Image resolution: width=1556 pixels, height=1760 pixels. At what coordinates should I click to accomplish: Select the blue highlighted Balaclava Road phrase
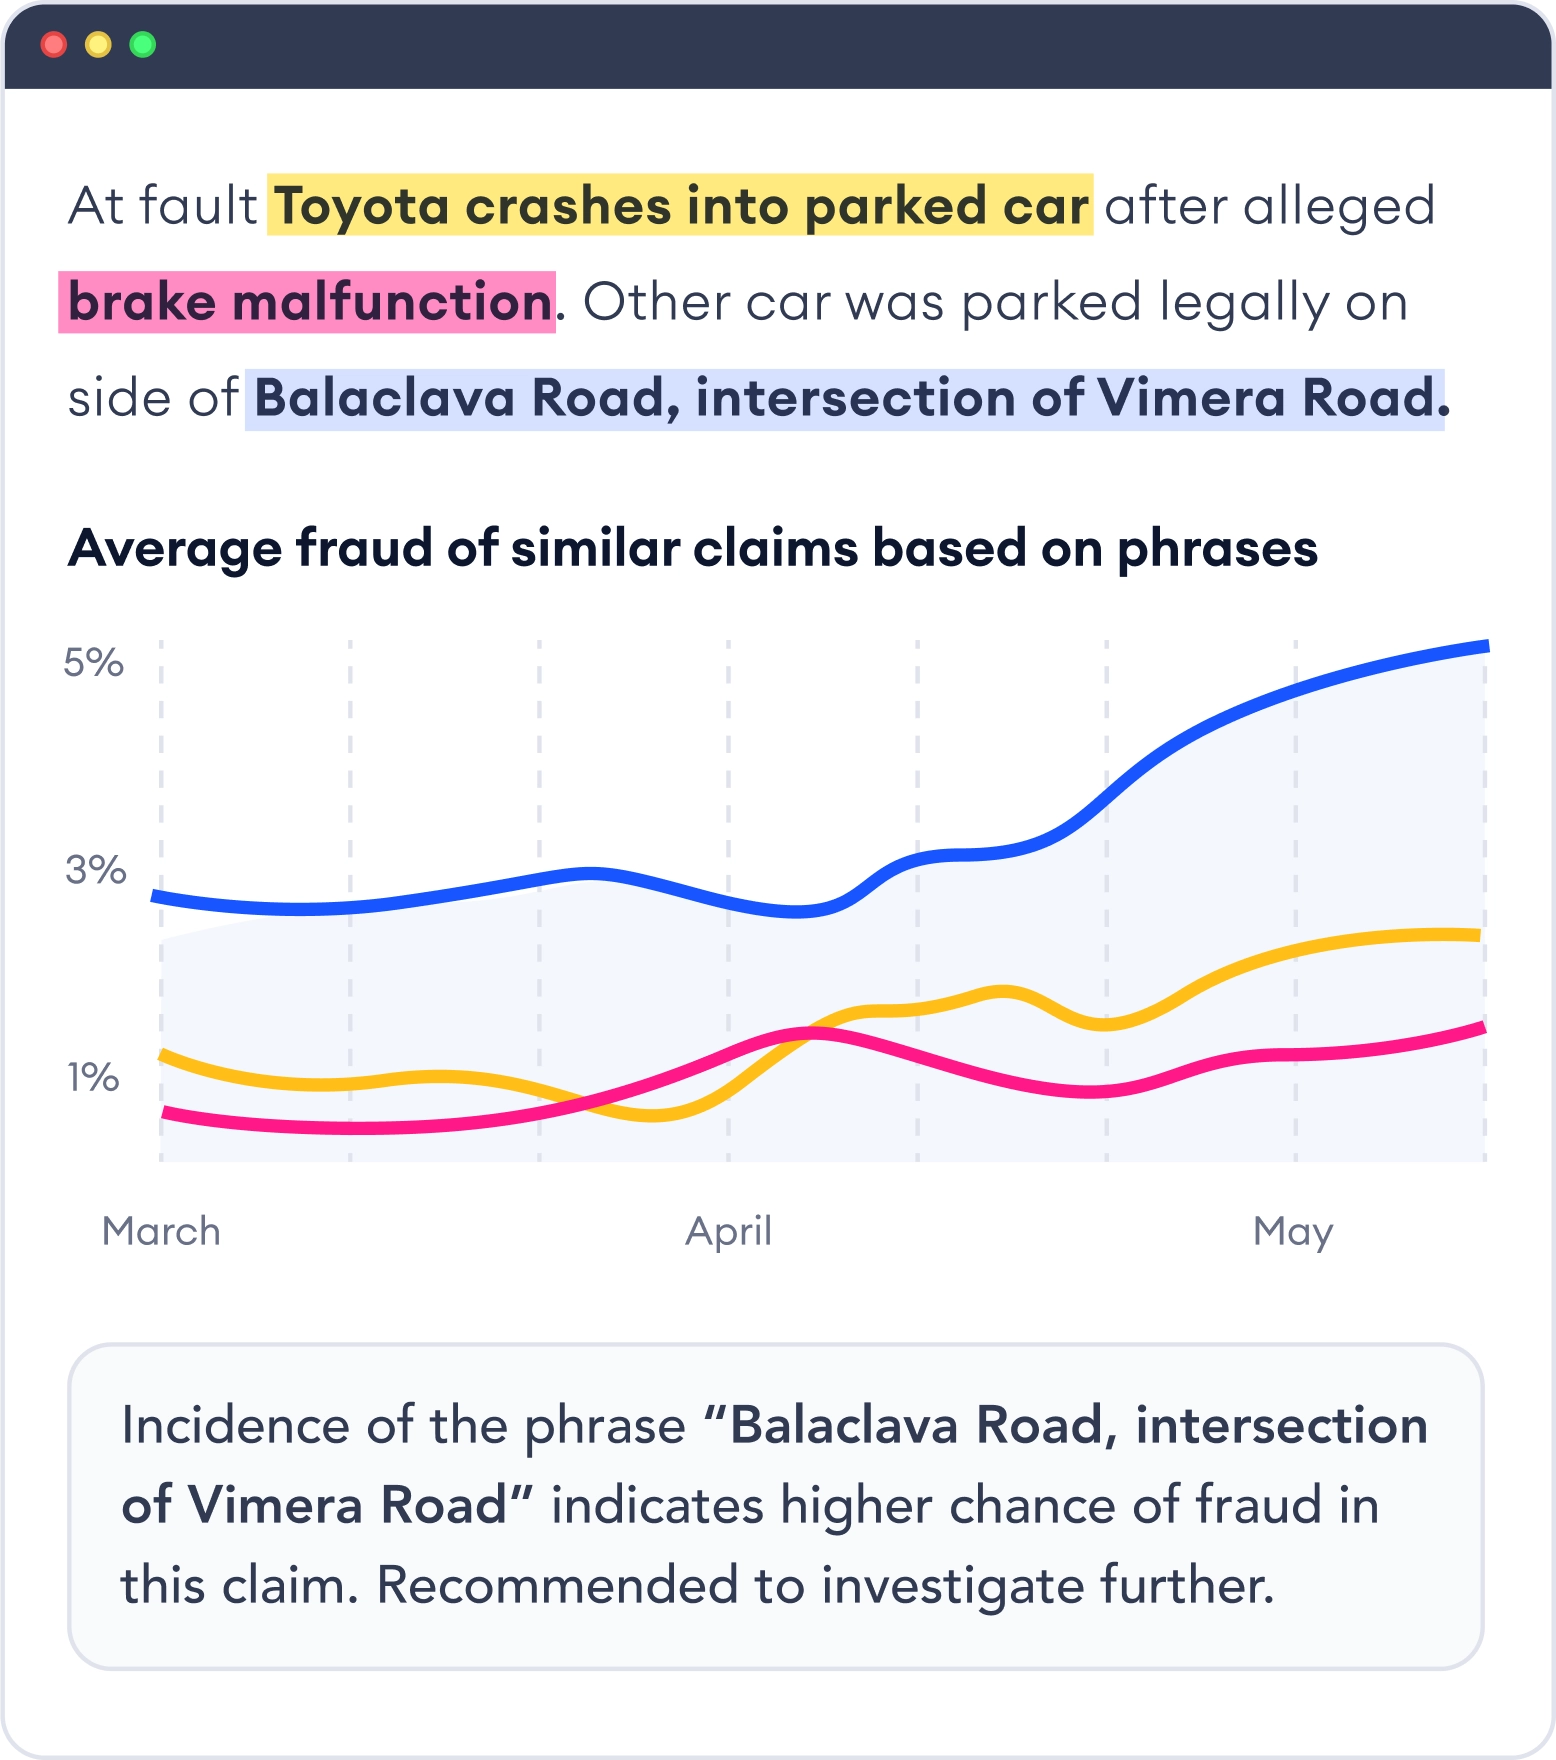[x=846, y=399]
